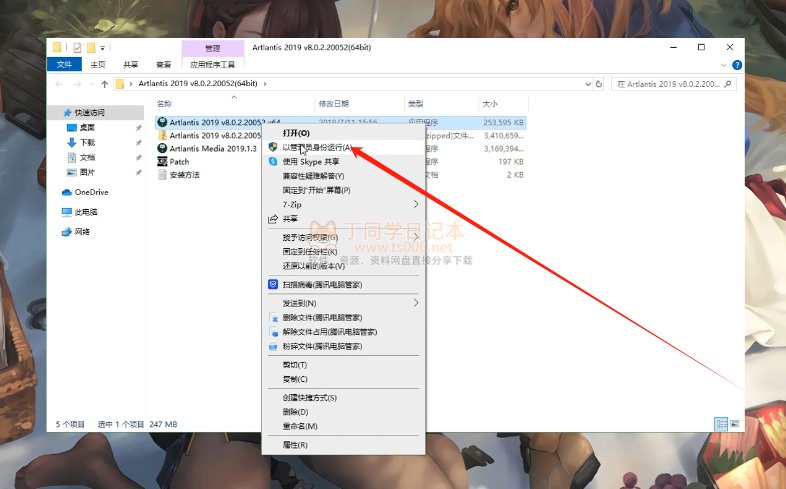The width and height of the screenshot is (786, 489).
Task: Open the address bar history dropdown
Action: 589,83
